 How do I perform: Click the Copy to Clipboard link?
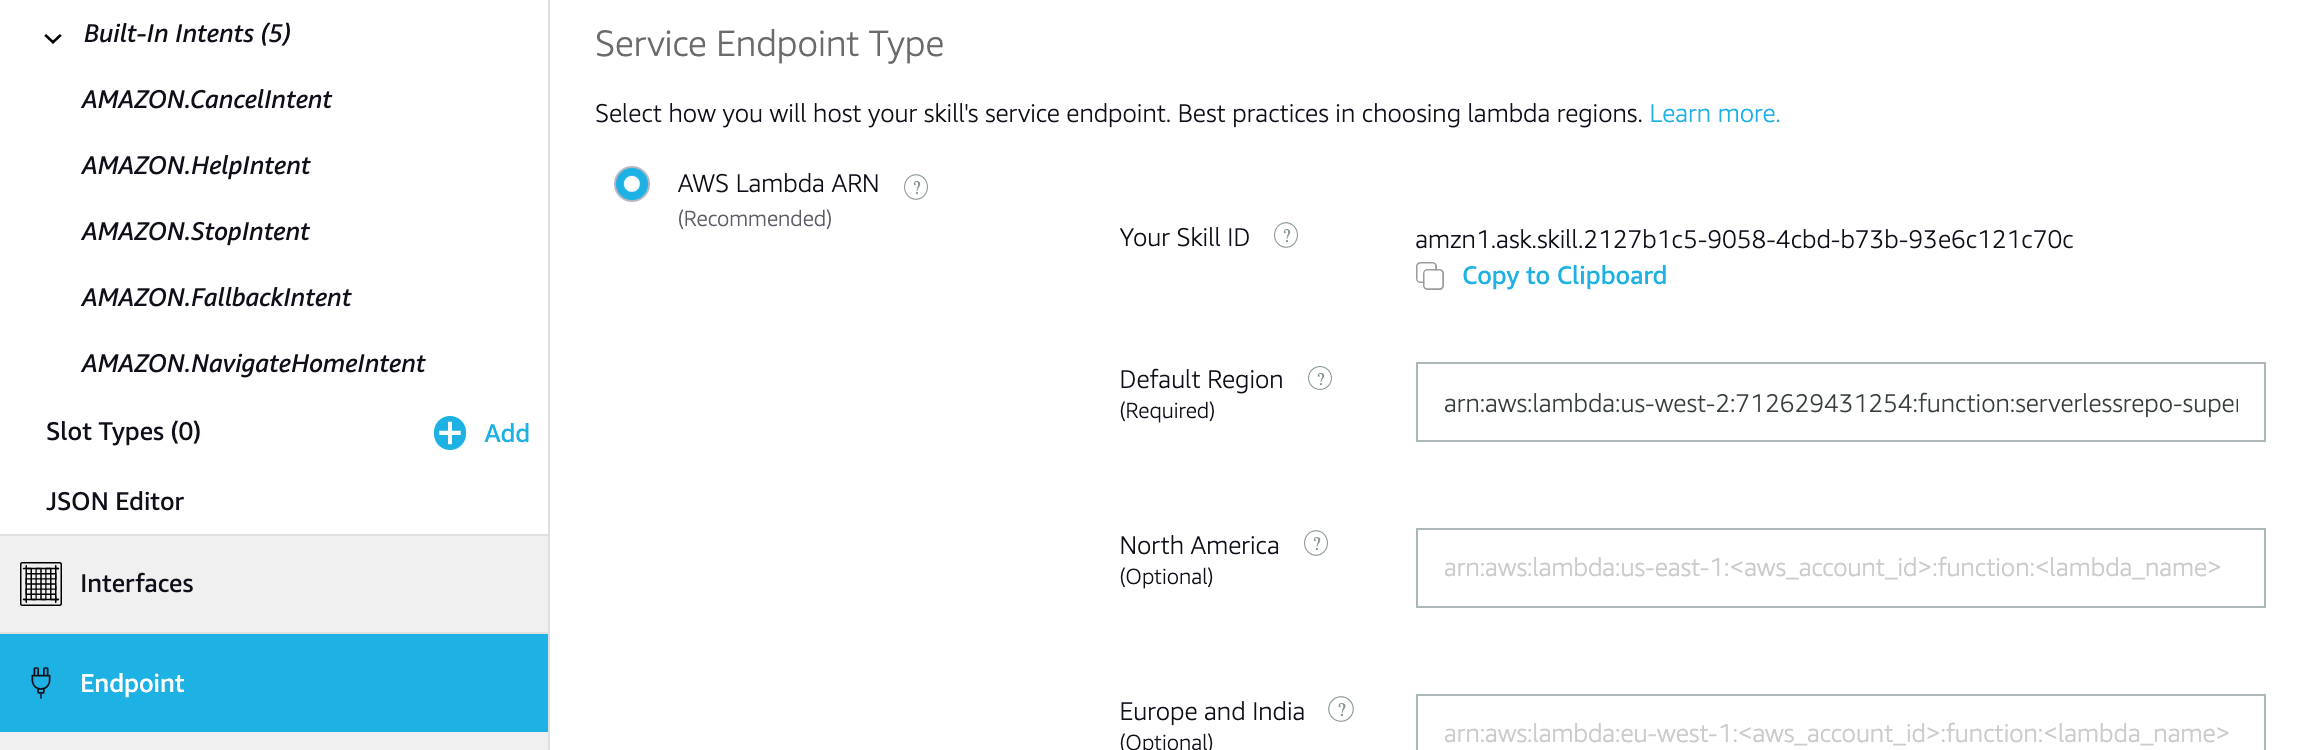point(1564,276)
